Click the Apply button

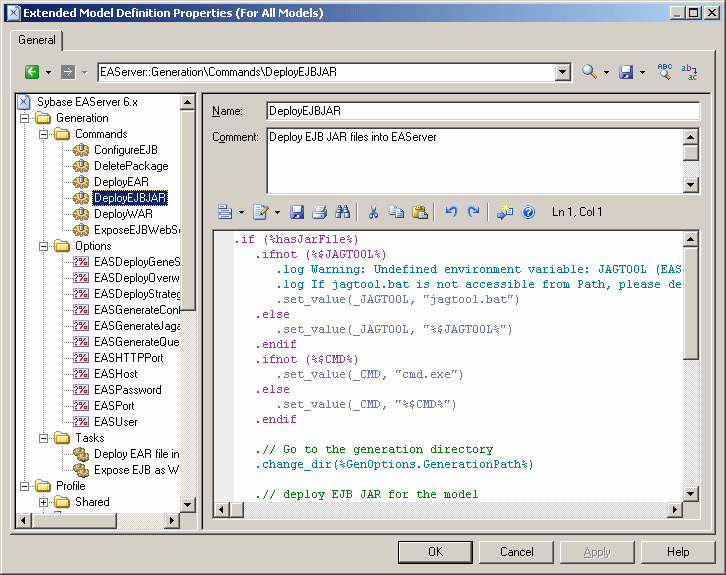[597, 552]
